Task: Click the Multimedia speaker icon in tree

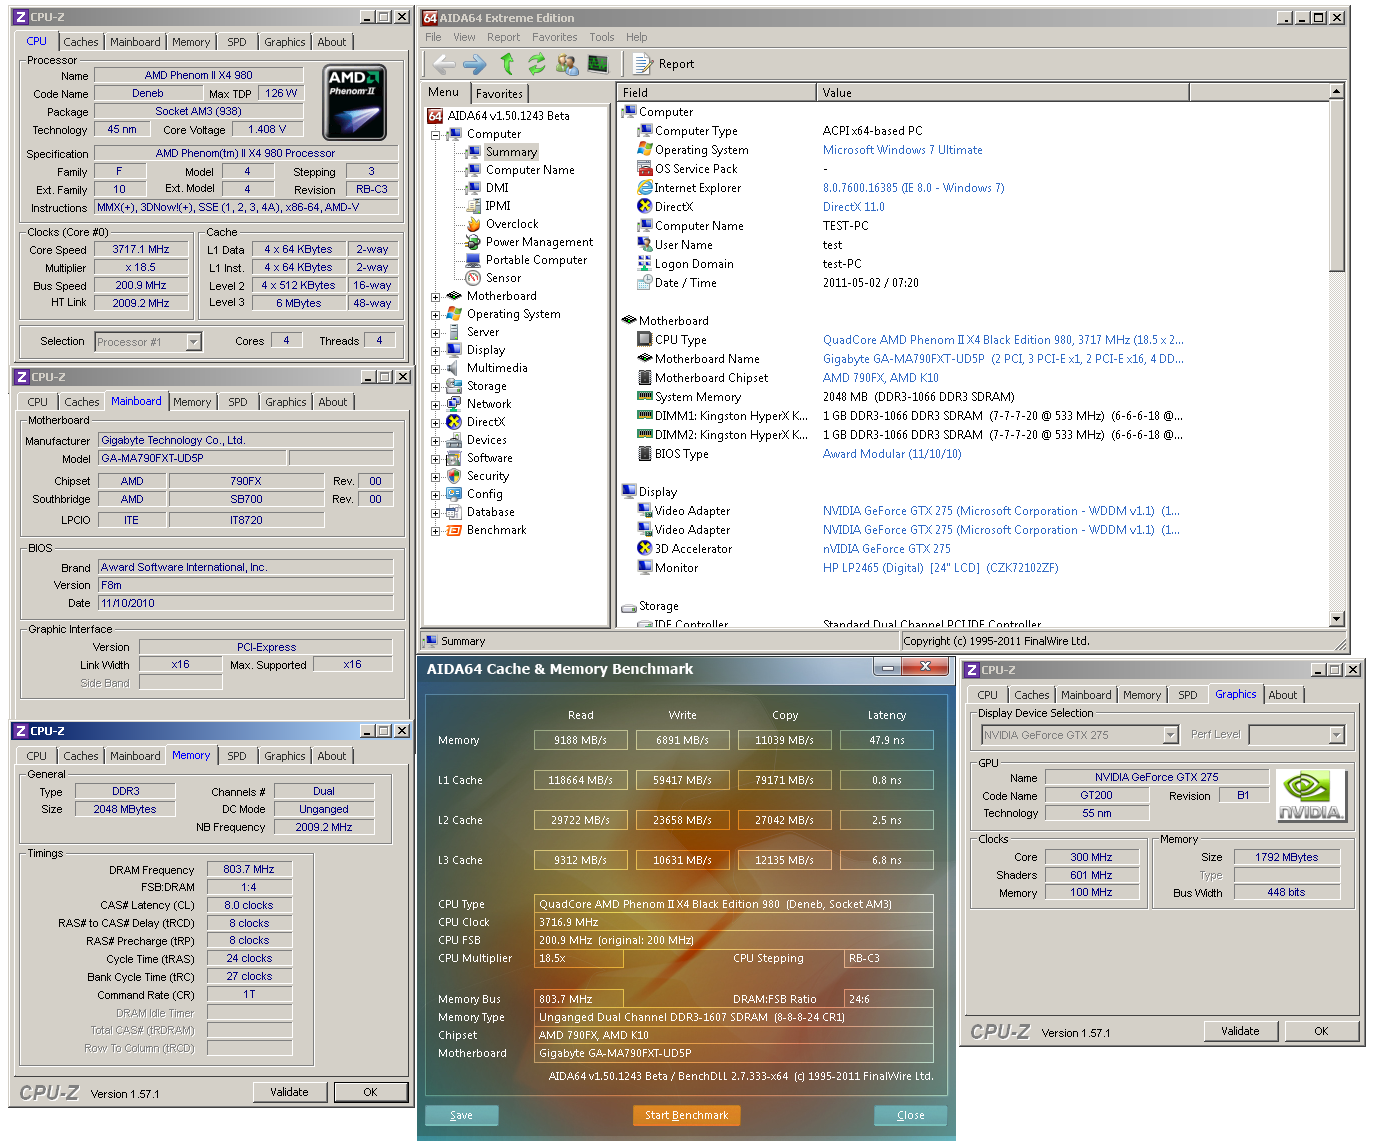Action: pos(454,368)
